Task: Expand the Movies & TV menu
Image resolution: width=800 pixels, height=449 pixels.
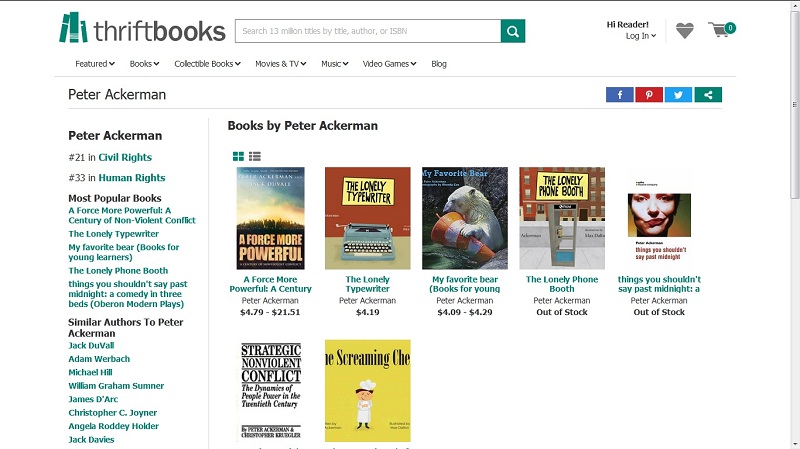Action: pyautogui.click(x=281, y=64)
